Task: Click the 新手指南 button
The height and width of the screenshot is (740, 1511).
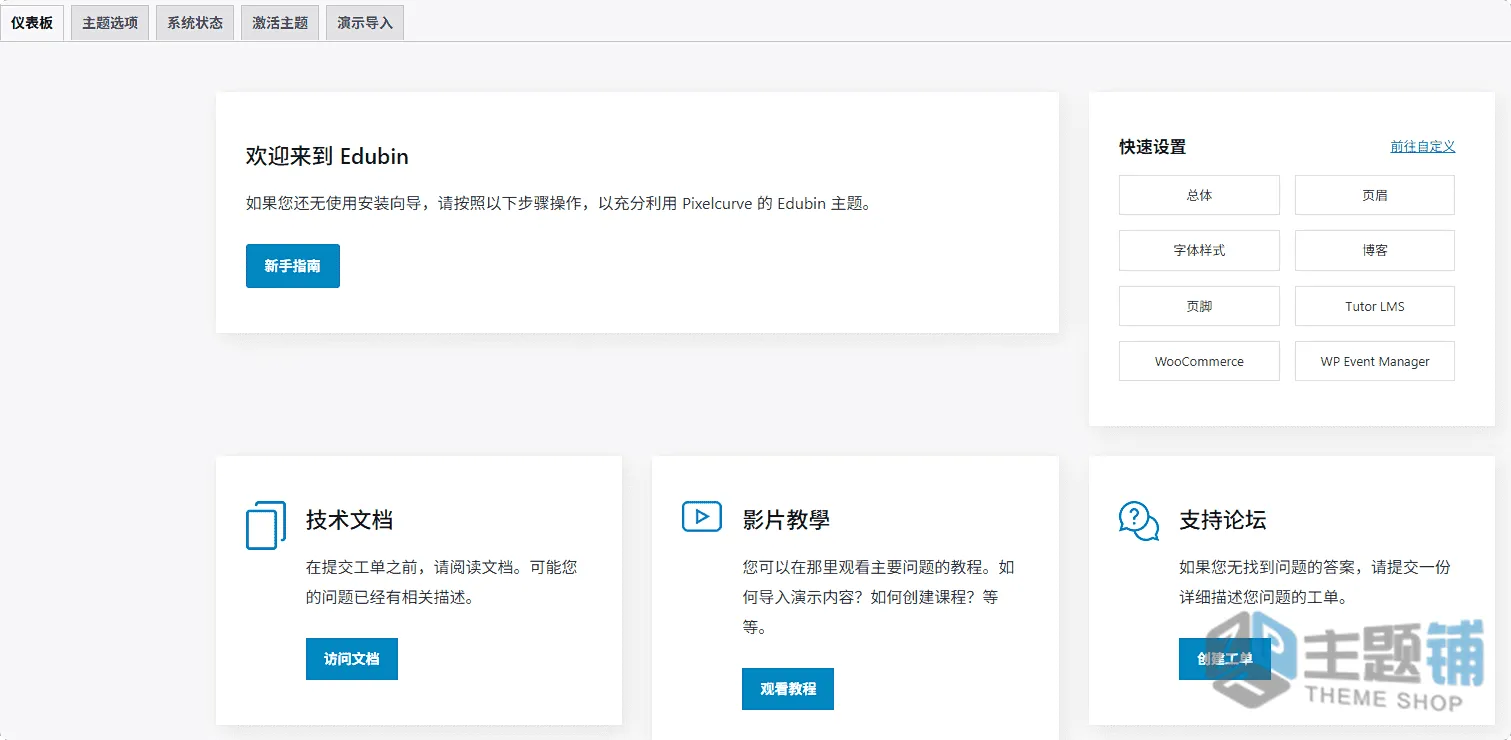Action: (293, 266)
